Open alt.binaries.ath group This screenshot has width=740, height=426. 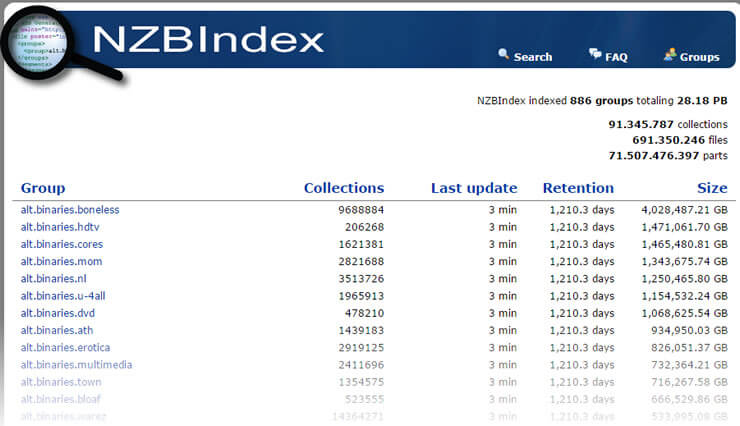57,330
